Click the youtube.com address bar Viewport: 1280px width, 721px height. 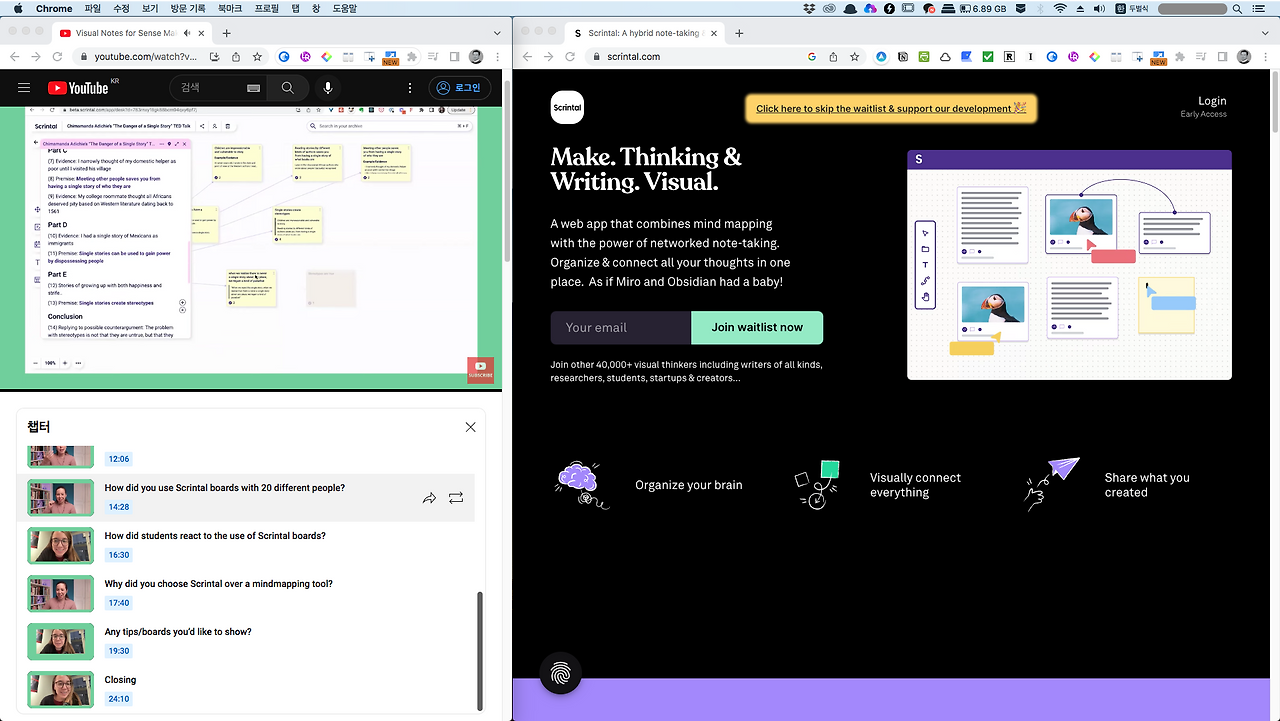144,57
